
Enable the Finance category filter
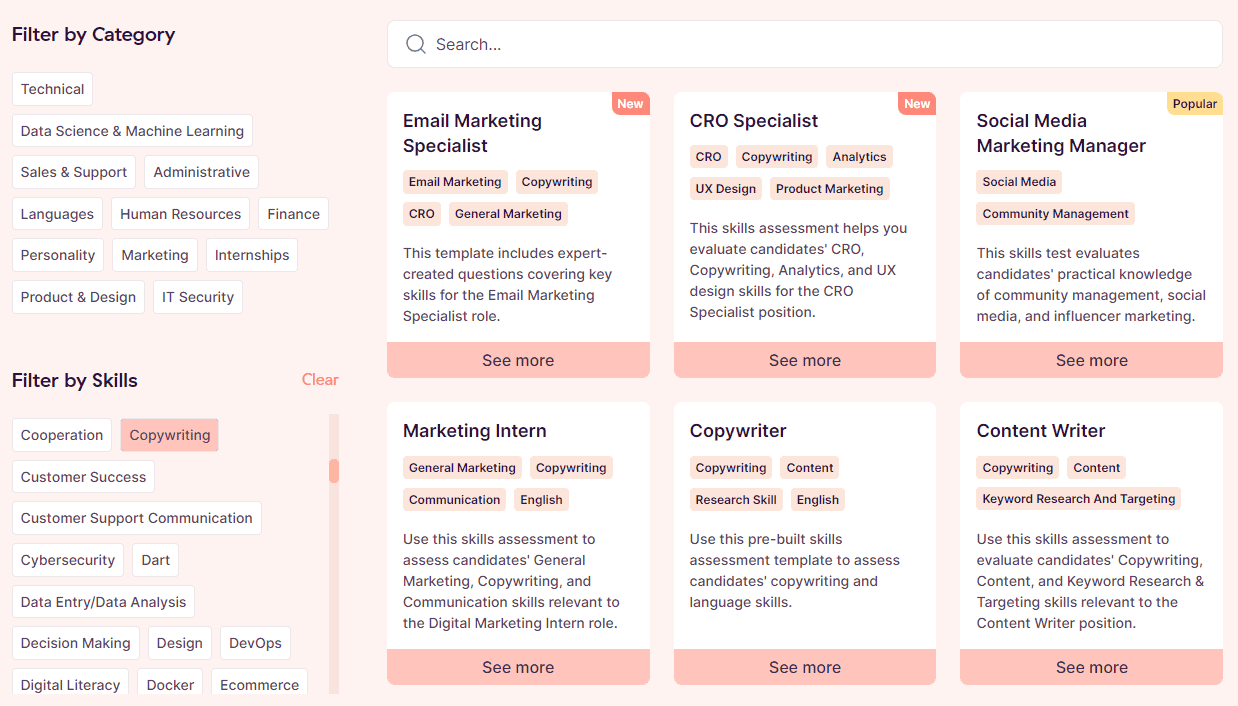click(x=293, y=213)
